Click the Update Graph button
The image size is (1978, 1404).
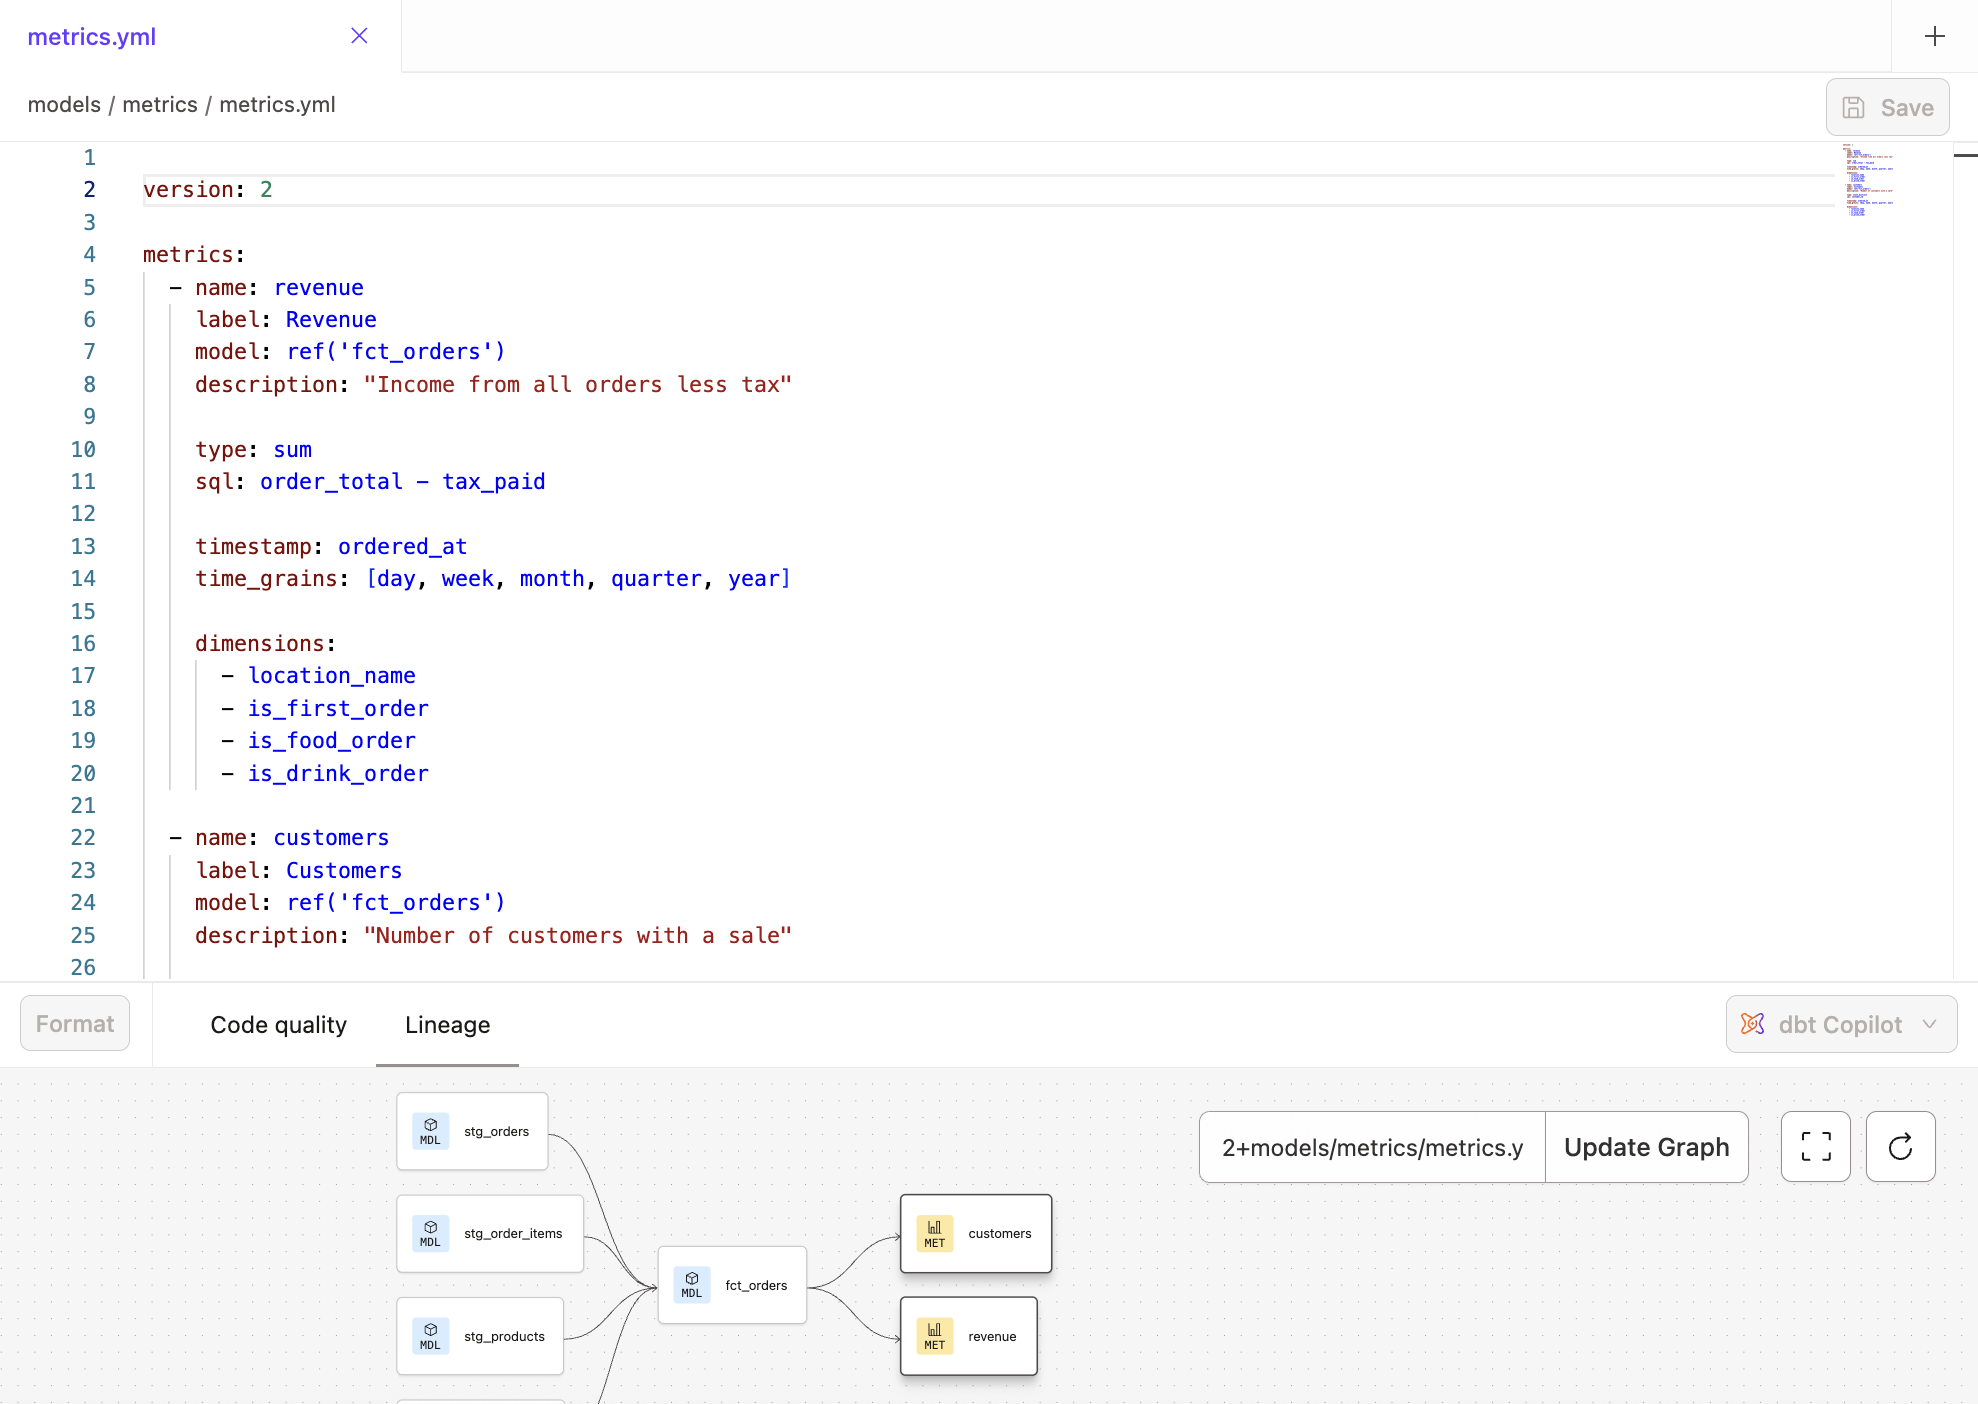click(1646, 1146)
